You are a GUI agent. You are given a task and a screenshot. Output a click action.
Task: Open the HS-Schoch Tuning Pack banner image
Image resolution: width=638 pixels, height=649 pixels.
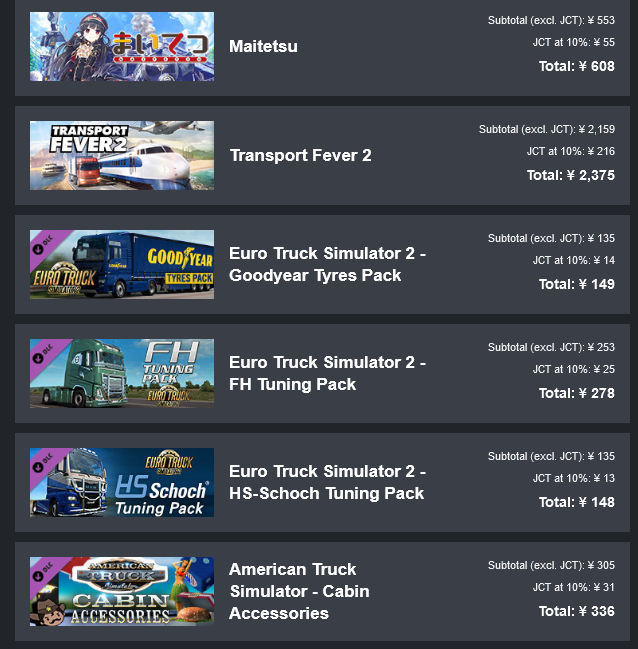[122, 482]
